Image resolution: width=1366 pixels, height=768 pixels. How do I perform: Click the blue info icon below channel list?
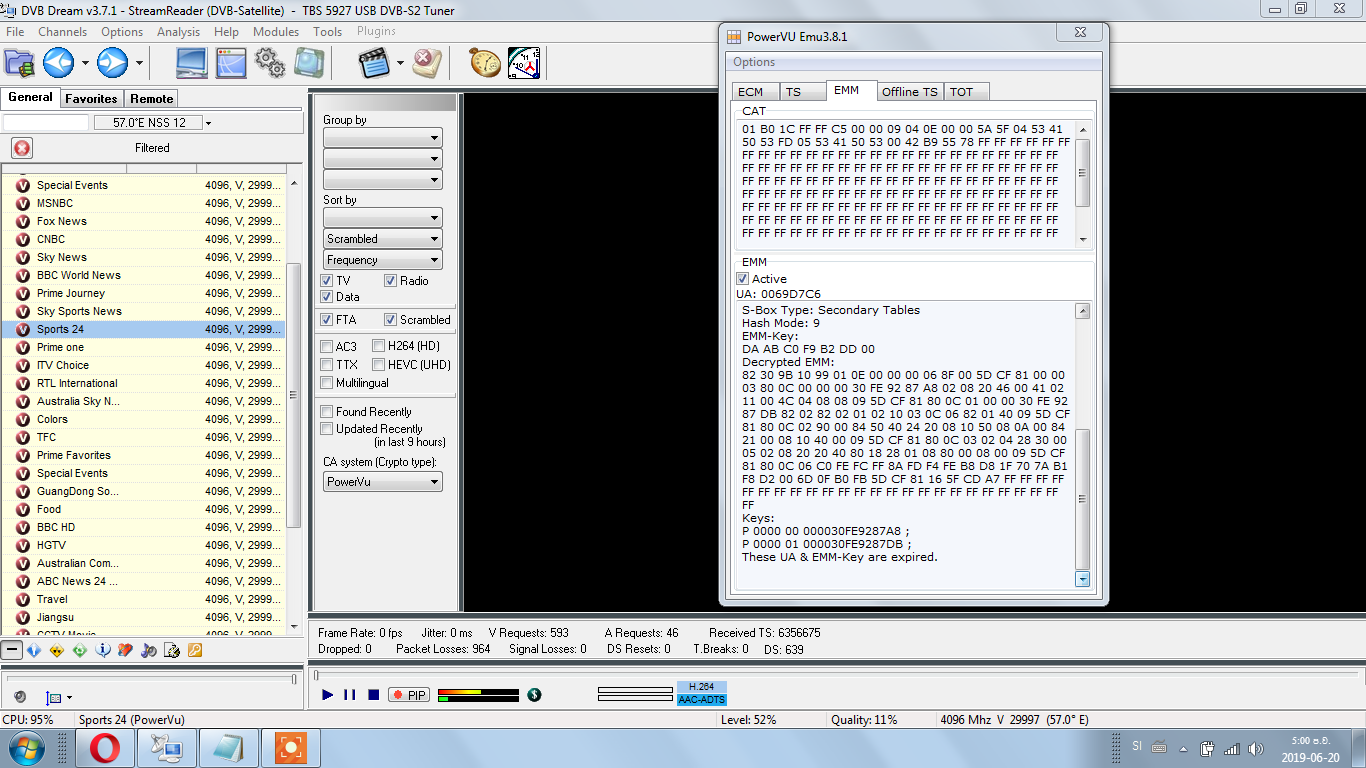103,650
